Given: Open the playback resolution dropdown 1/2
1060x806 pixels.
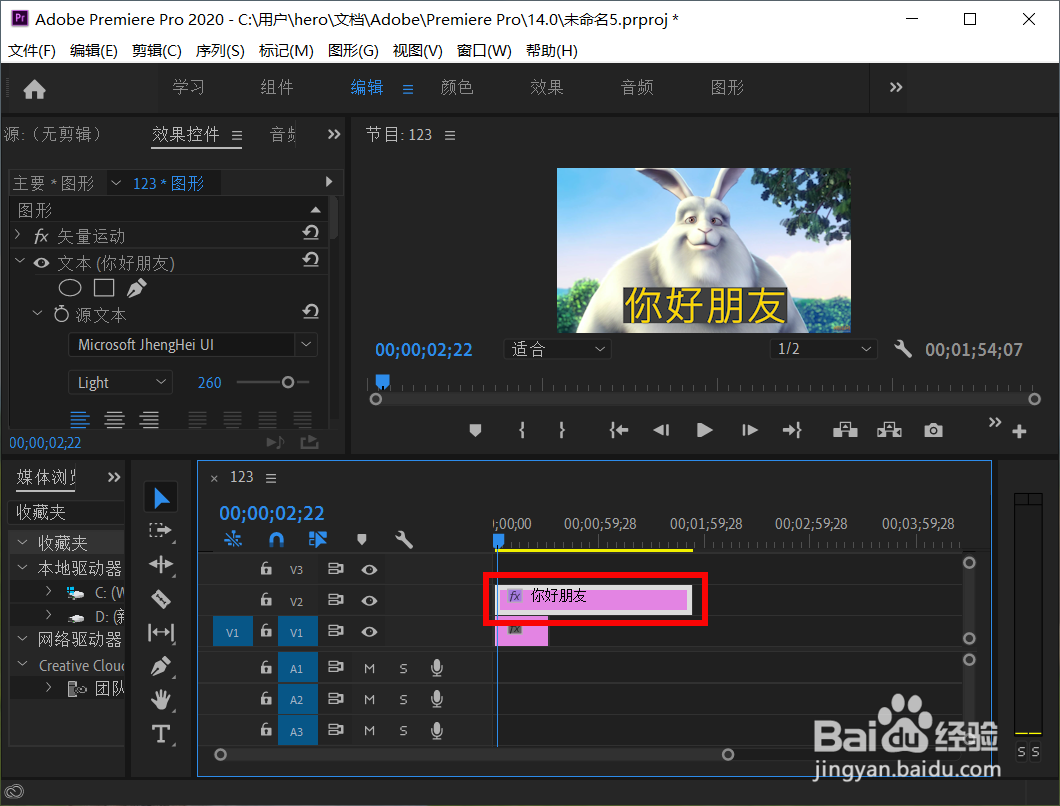Looking at the screenshot, I should (x=823, y=349).
